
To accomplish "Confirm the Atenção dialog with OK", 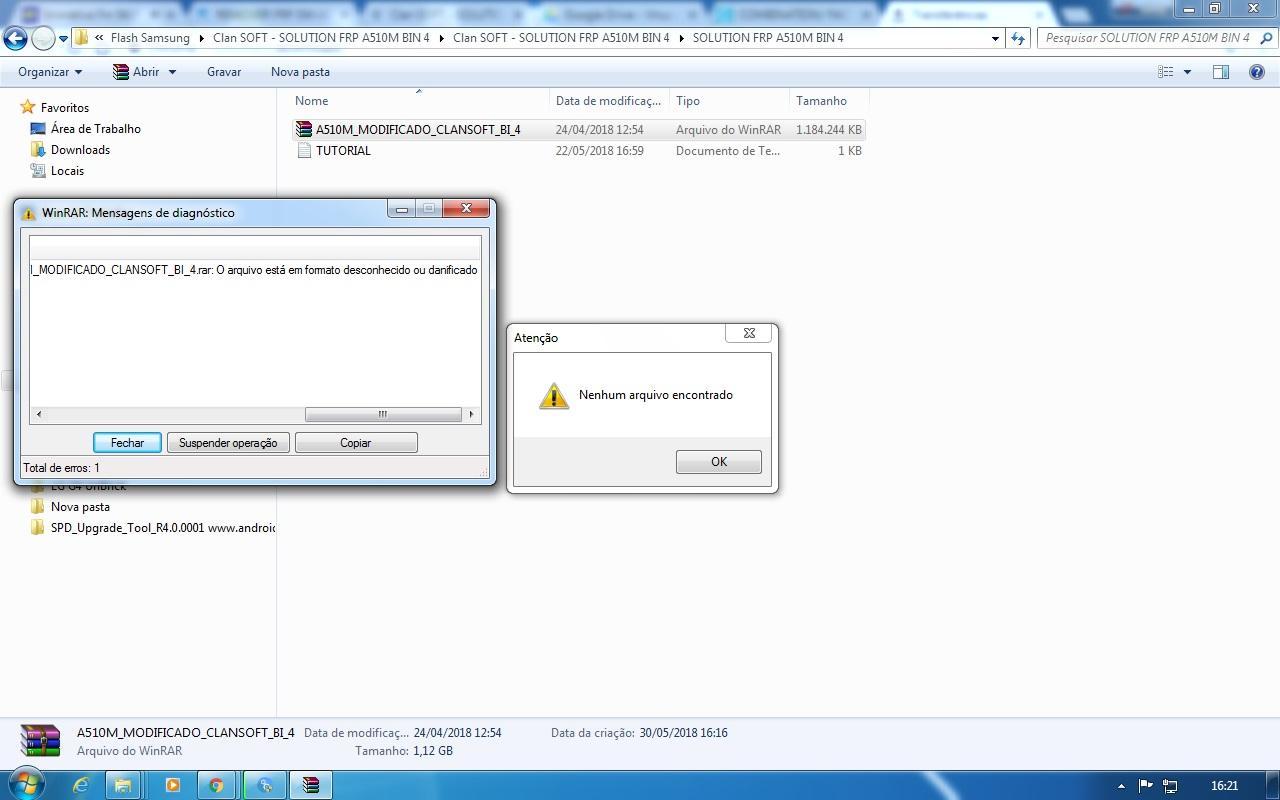I will pyautogui.click(x=718, y=462).
